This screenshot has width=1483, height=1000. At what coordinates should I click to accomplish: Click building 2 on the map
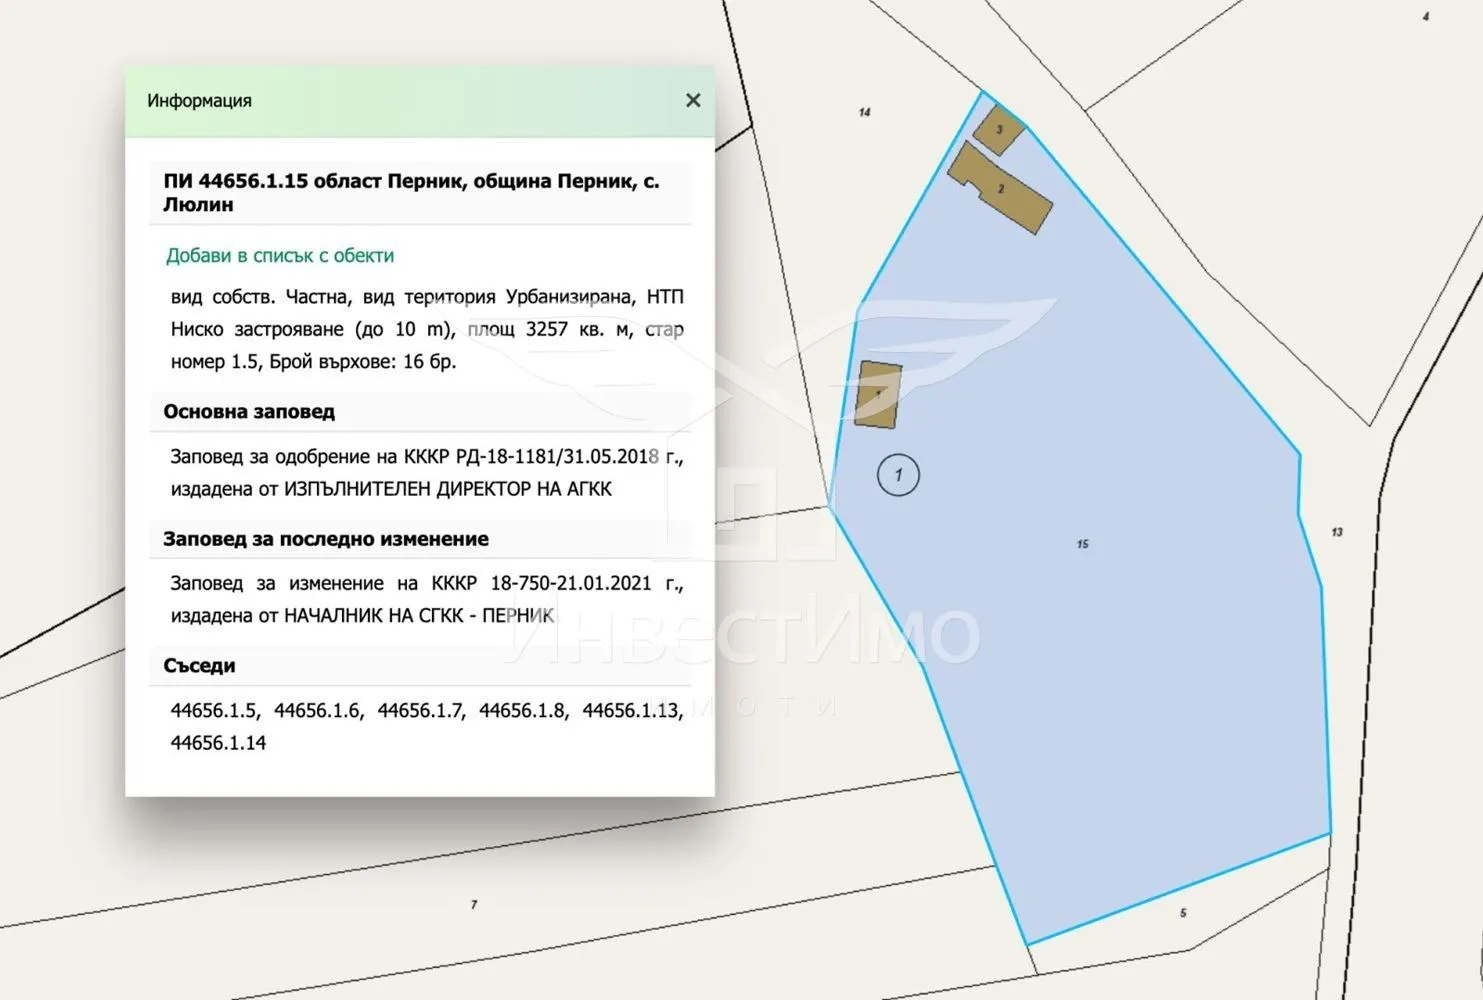click(1000, 188)
